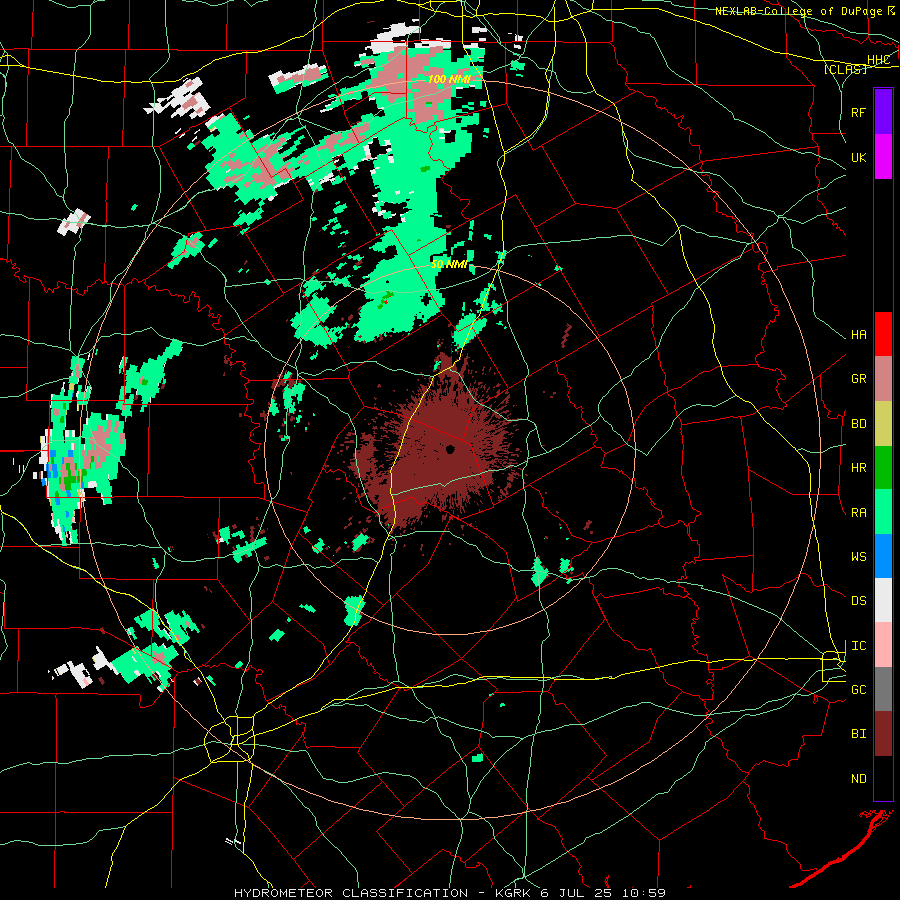Click the gray GC legend color swatch
The image size is (900, 900).
tap(883, 689)
